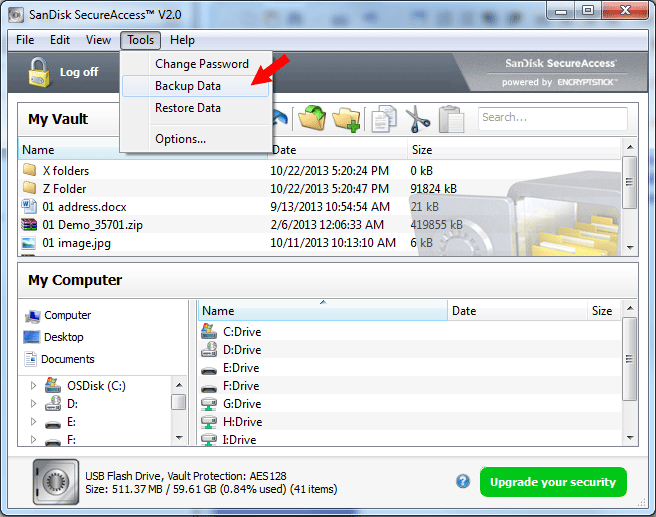Click the 419855 kB size value
The width and height of the screenshot is (656, 517).
coord(436,225)
